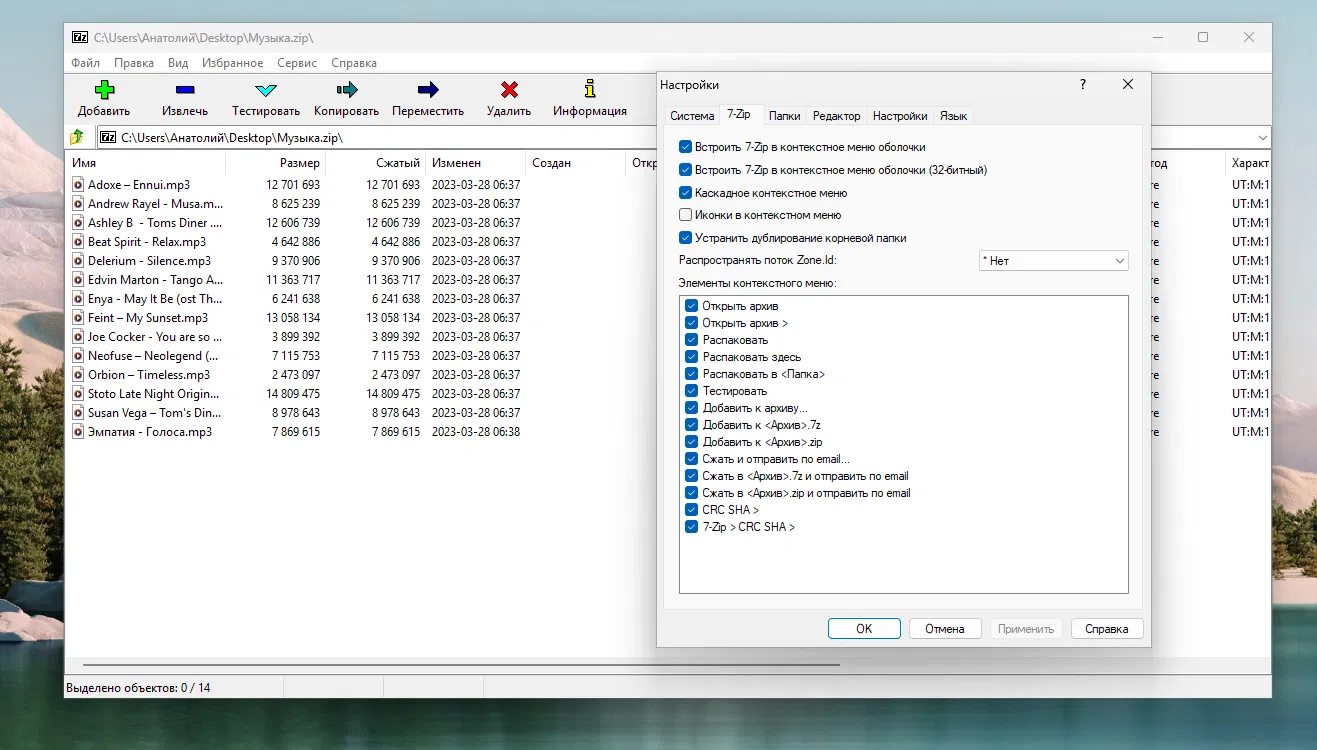Viewport: 1317px width, 750px height.
Task: Select the file icon of Ashley B - Toms Diner
Action: click(79, 223)
